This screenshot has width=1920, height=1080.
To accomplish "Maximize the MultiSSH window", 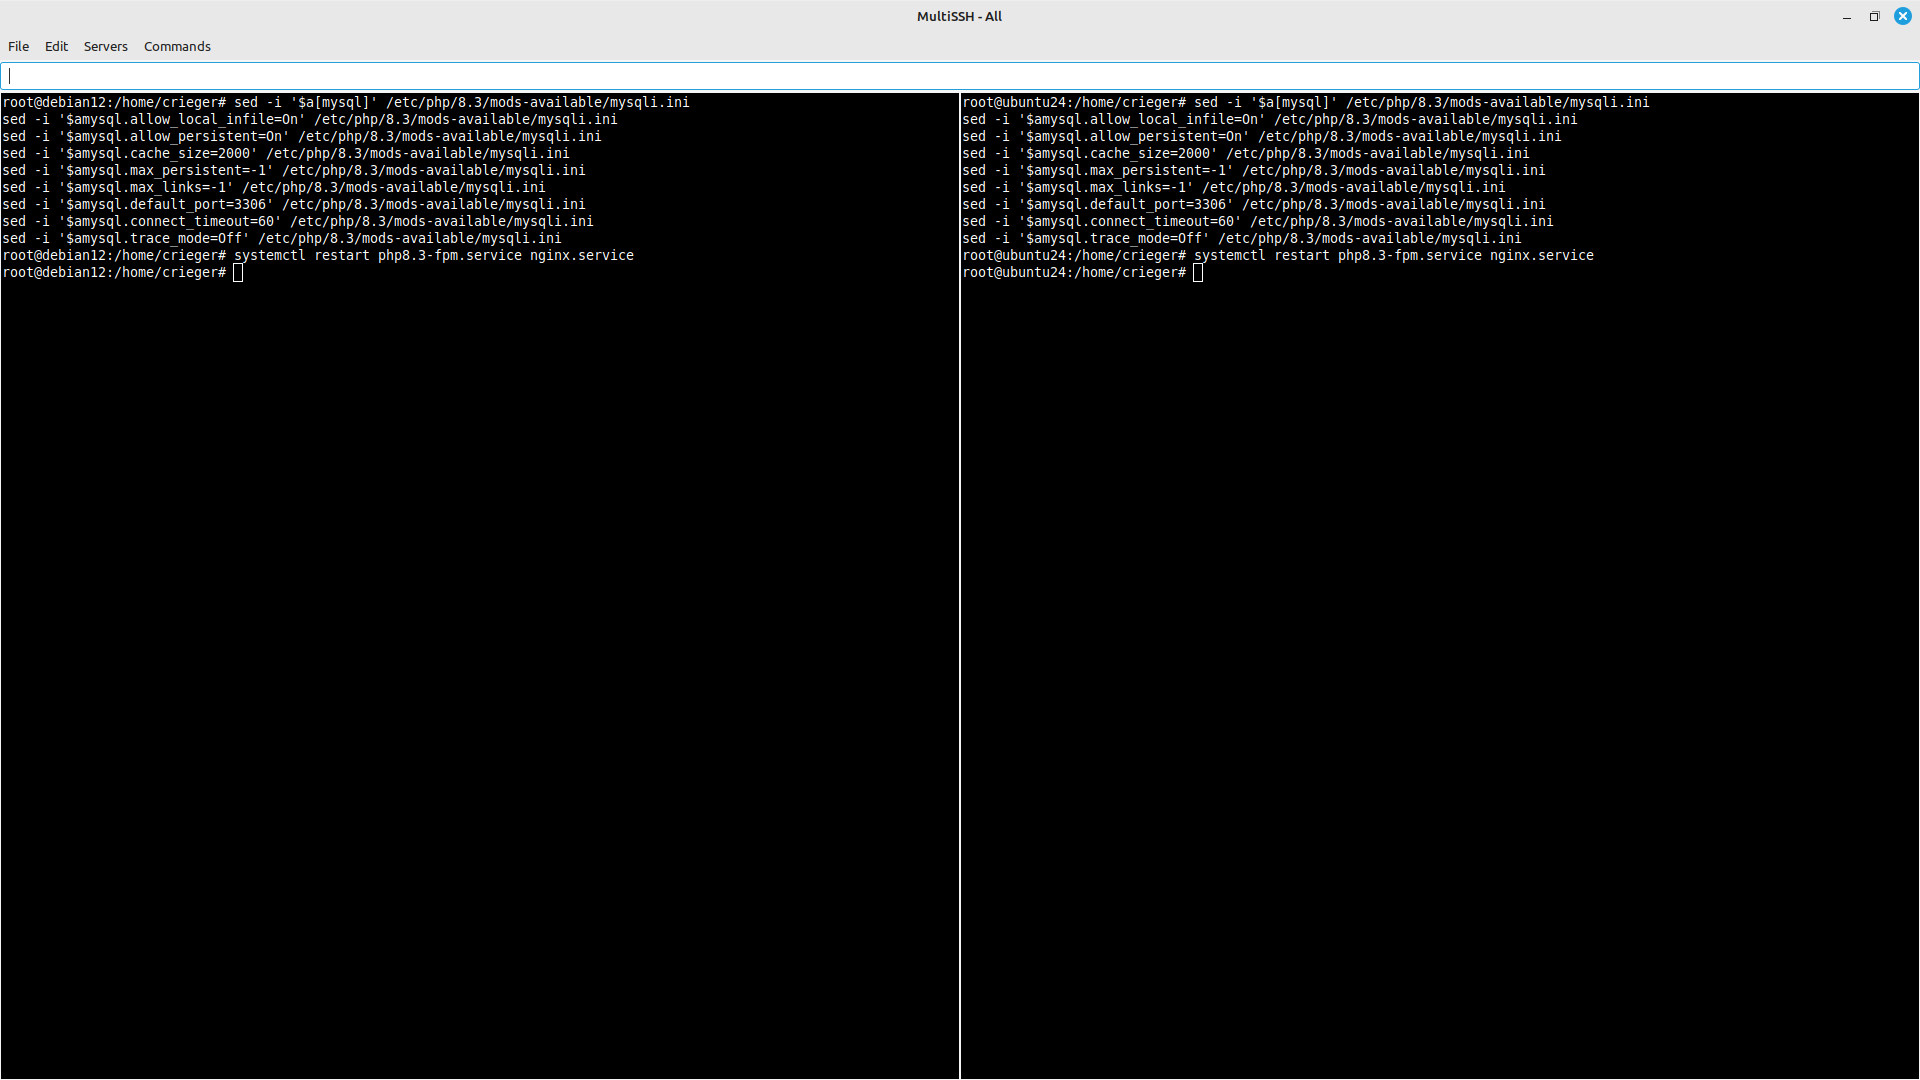I will [1874, 16].
